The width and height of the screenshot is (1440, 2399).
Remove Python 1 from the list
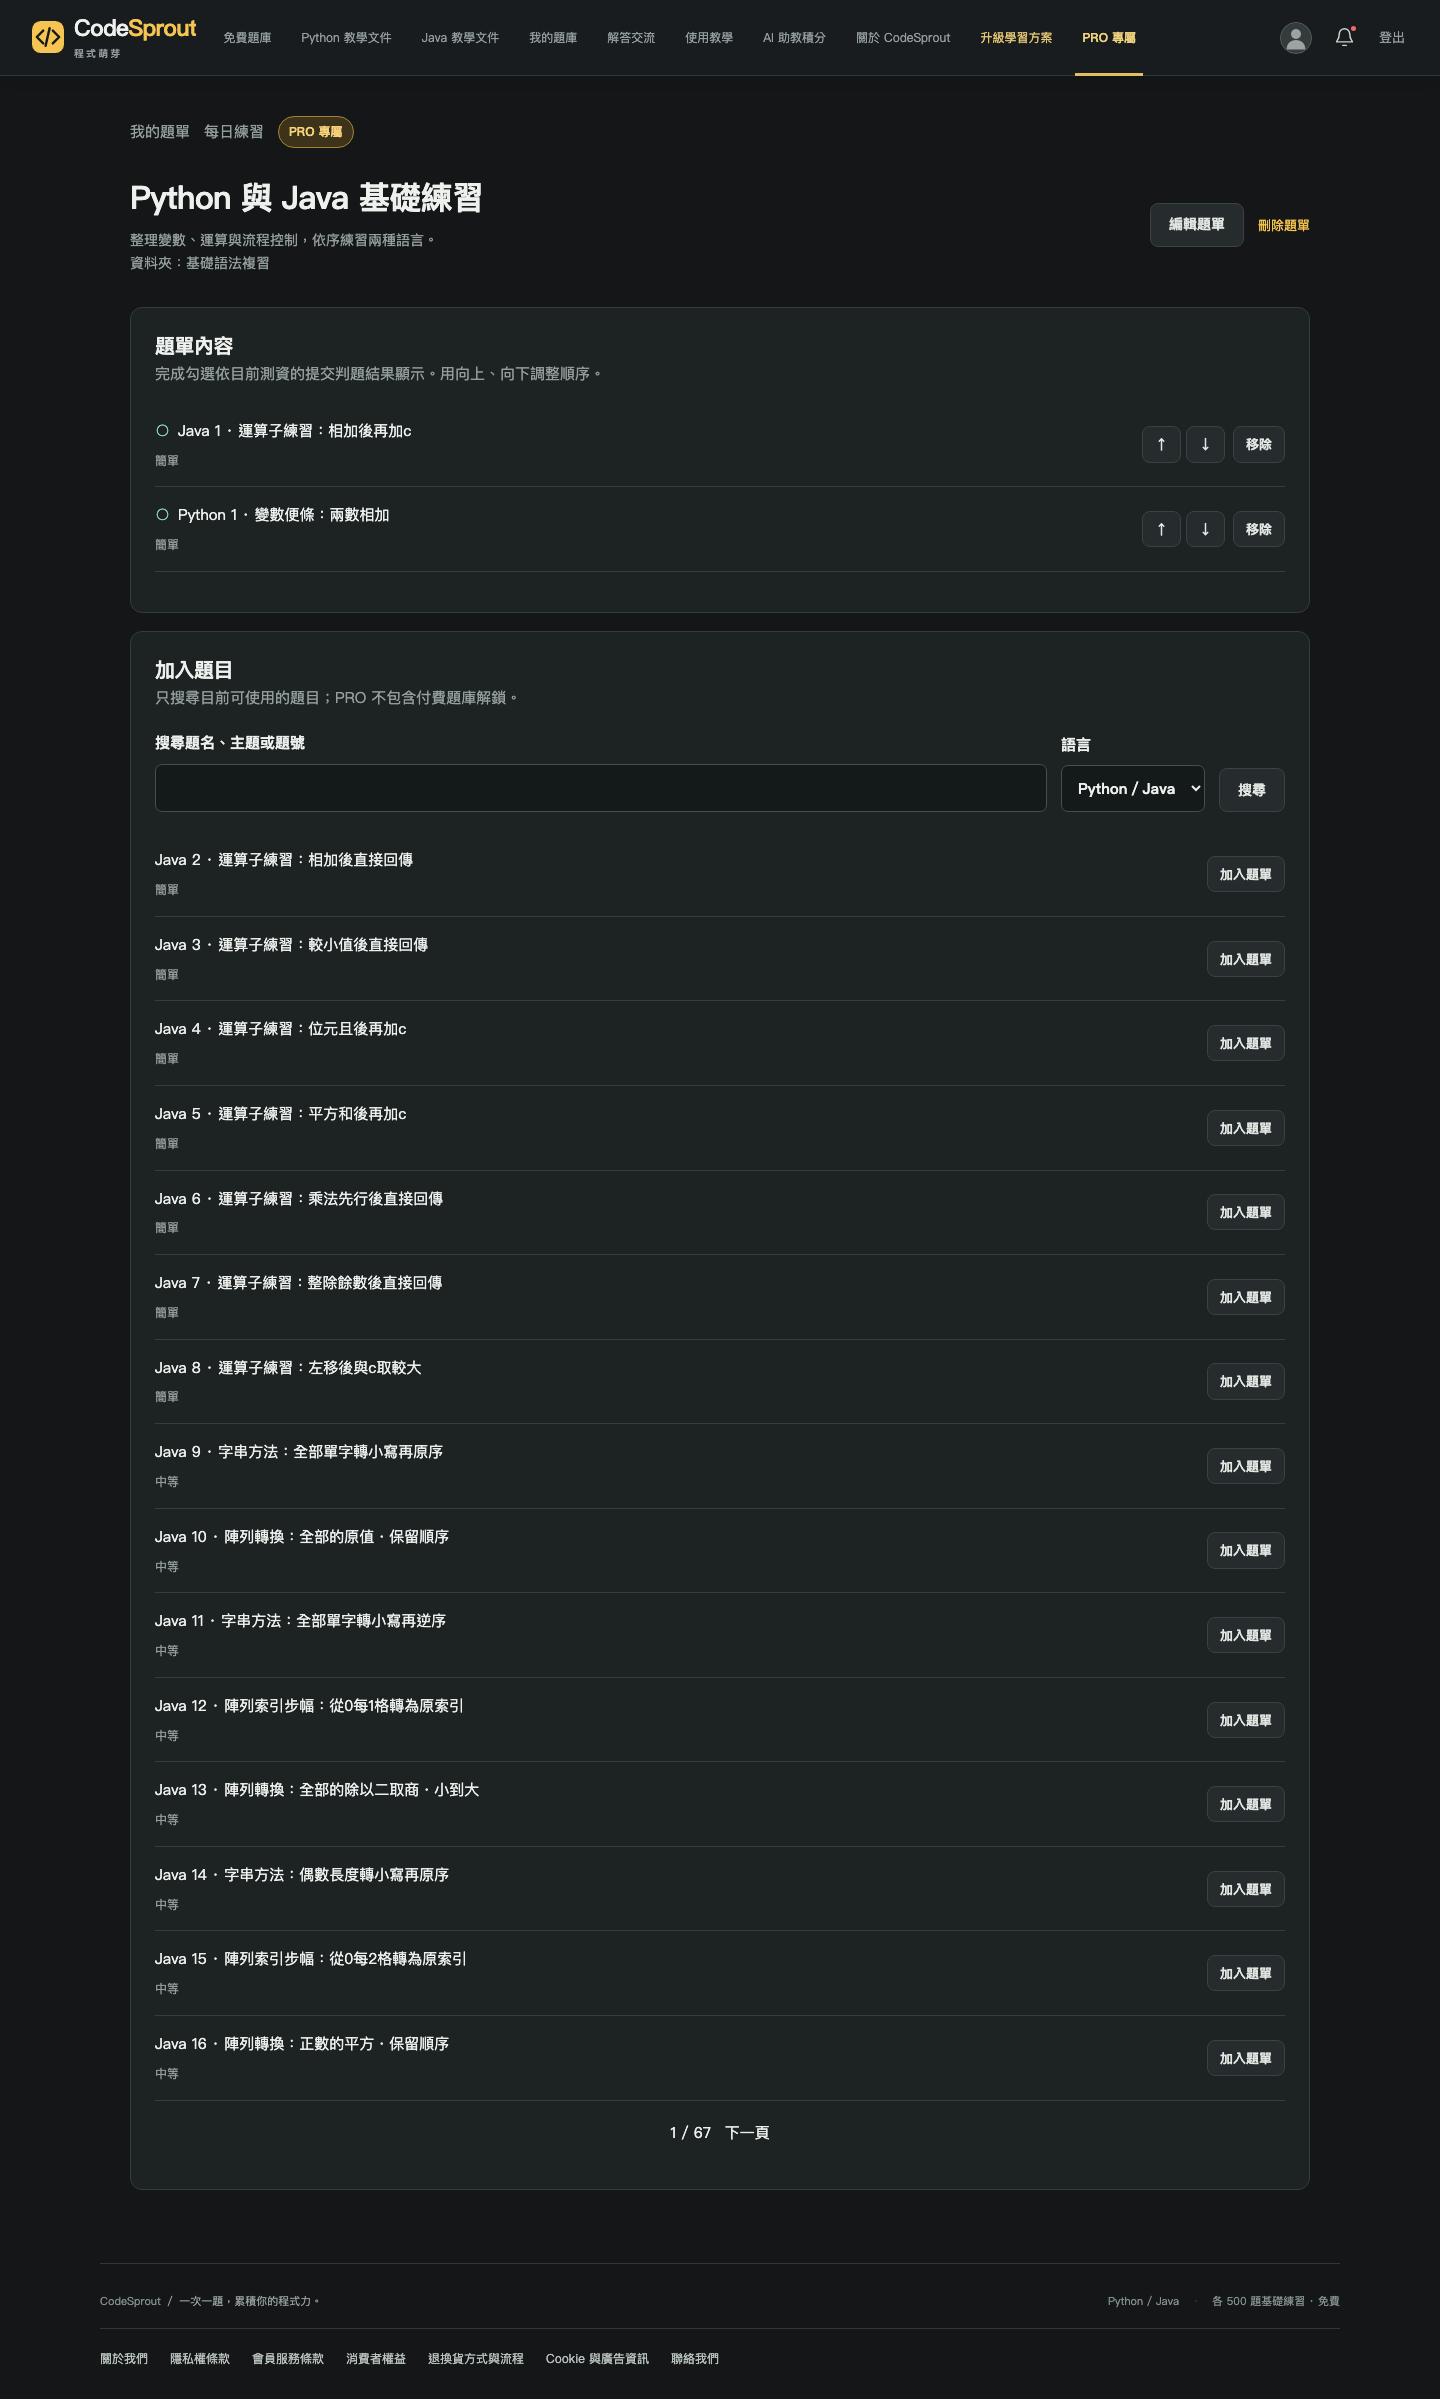point(1259,529)
